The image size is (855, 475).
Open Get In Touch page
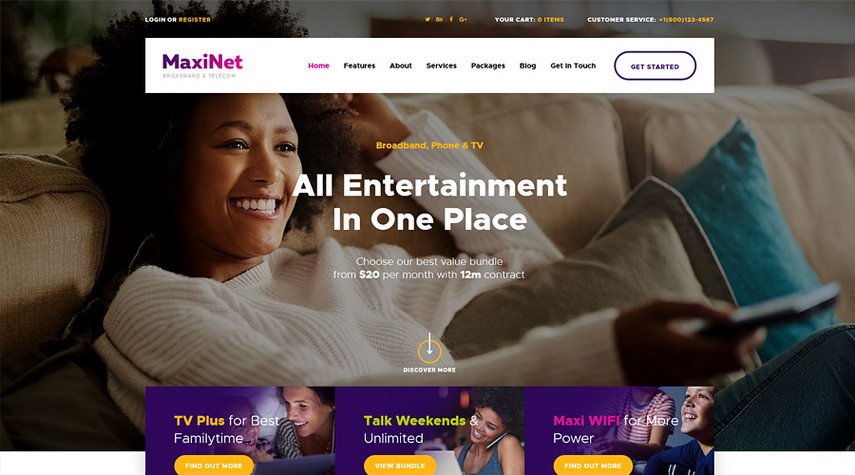[573, 65]
